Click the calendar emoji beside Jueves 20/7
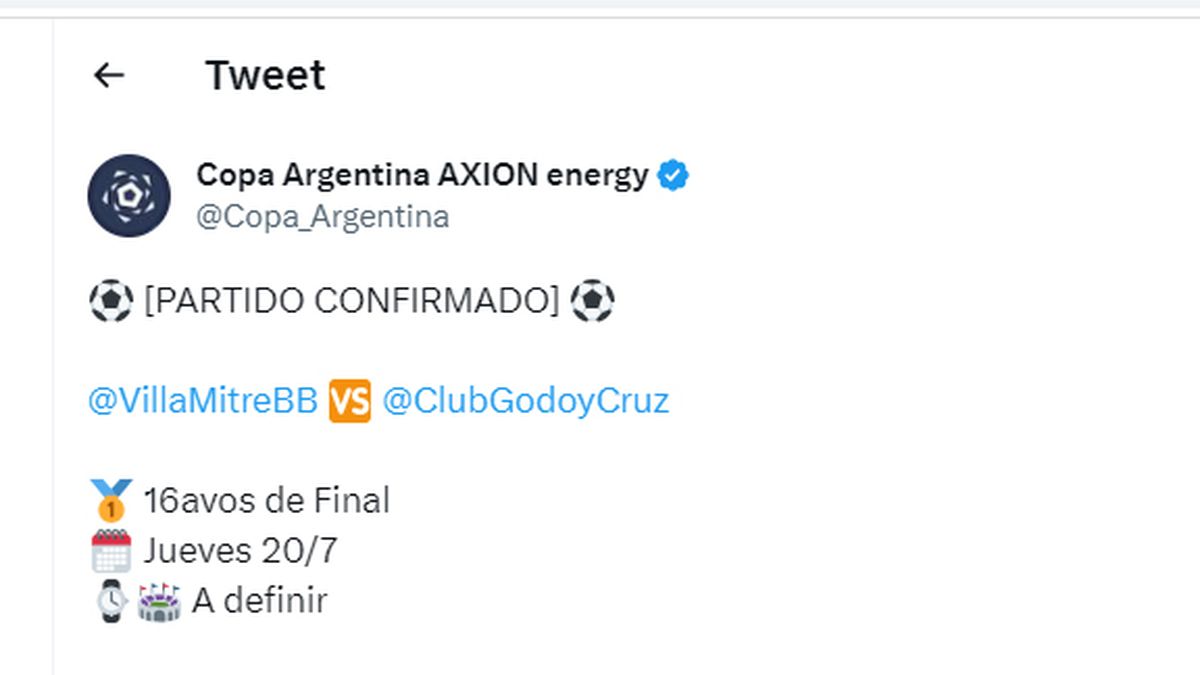 point(110,550)
